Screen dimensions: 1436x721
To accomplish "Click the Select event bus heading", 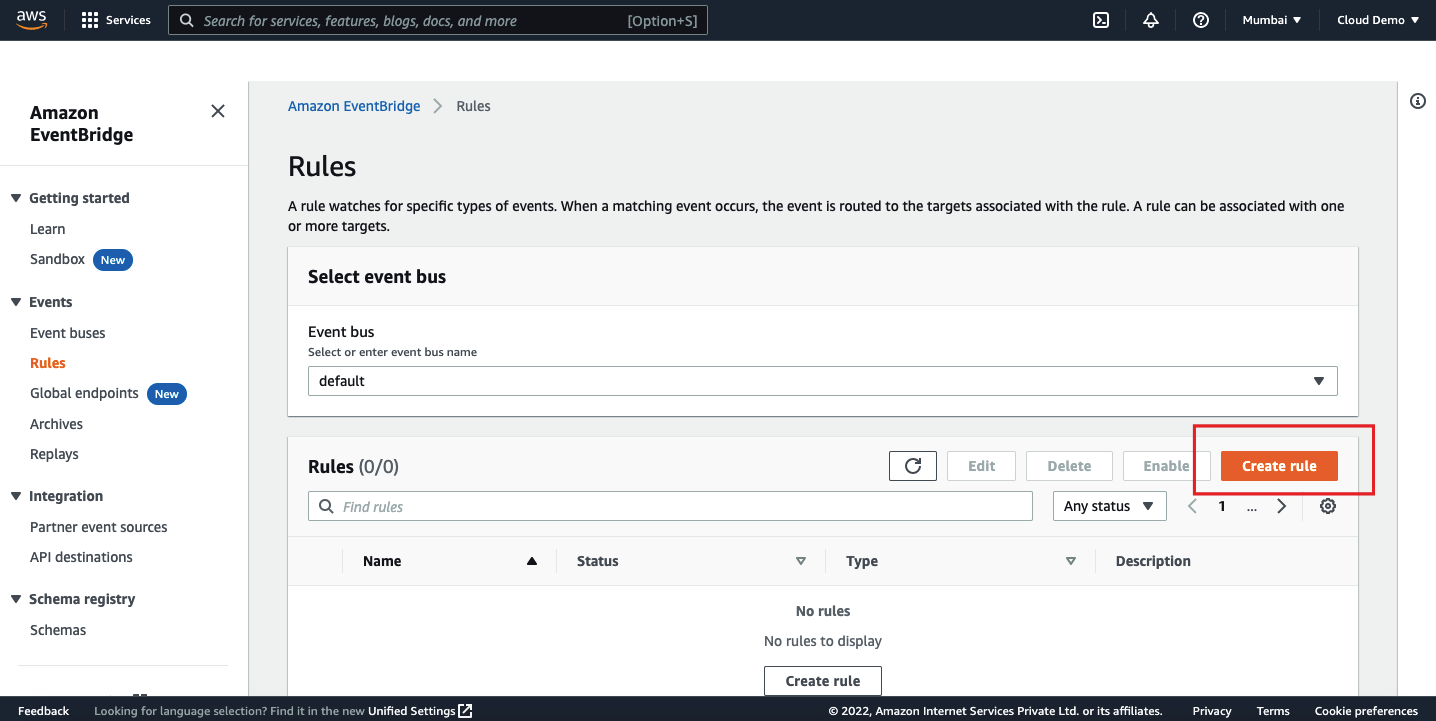I will point(377,277).
